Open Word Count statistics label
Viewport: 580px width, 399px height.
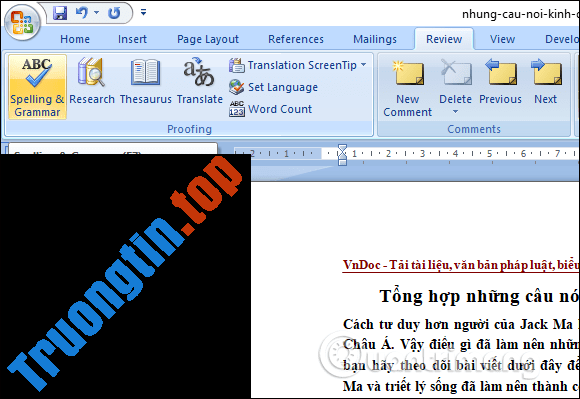pos(280,109)
